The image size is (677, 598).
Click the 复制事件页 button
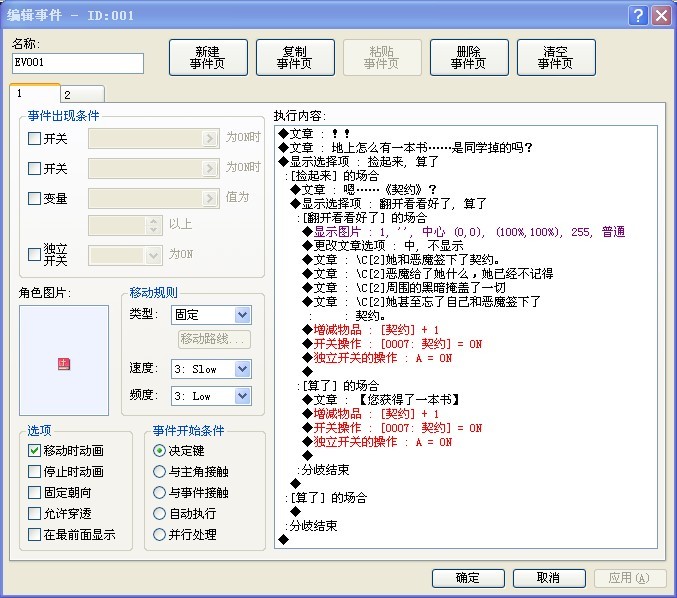(x=295, y=57)
